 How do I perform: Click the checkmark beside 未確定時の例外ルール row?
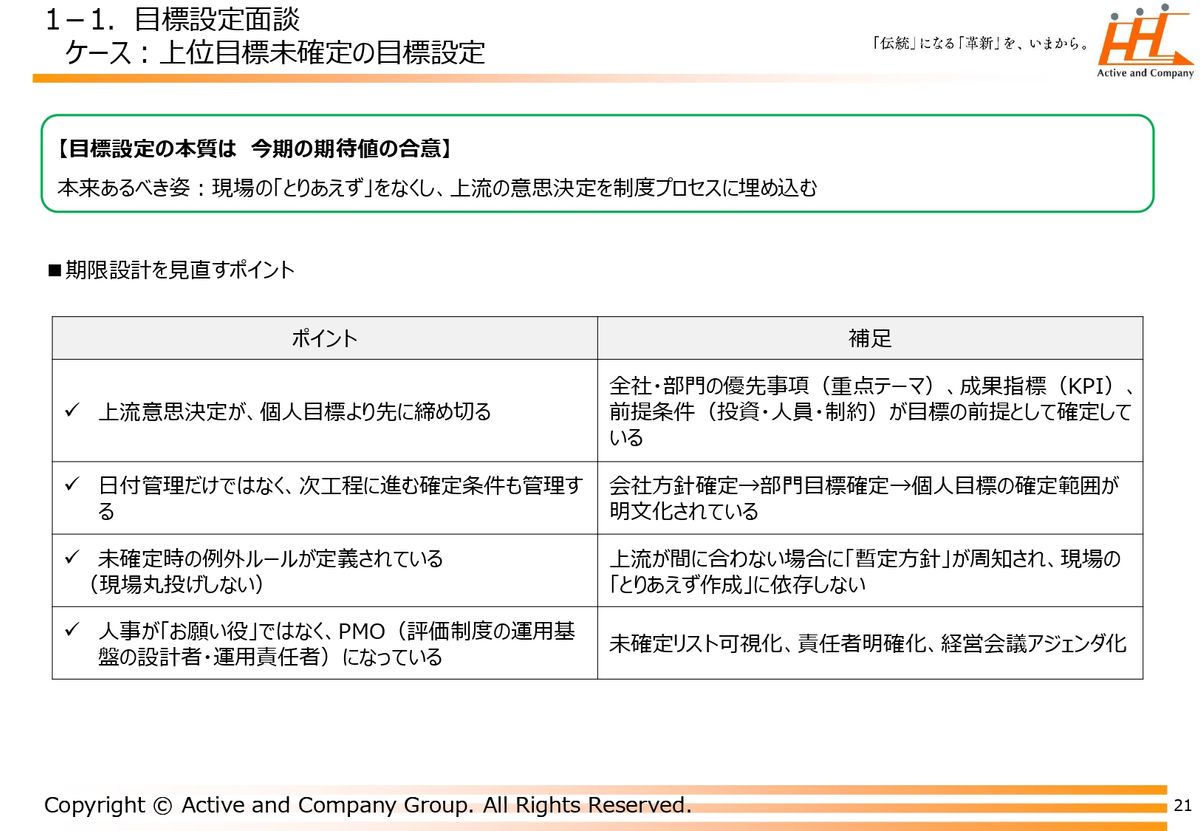(71, 558)
